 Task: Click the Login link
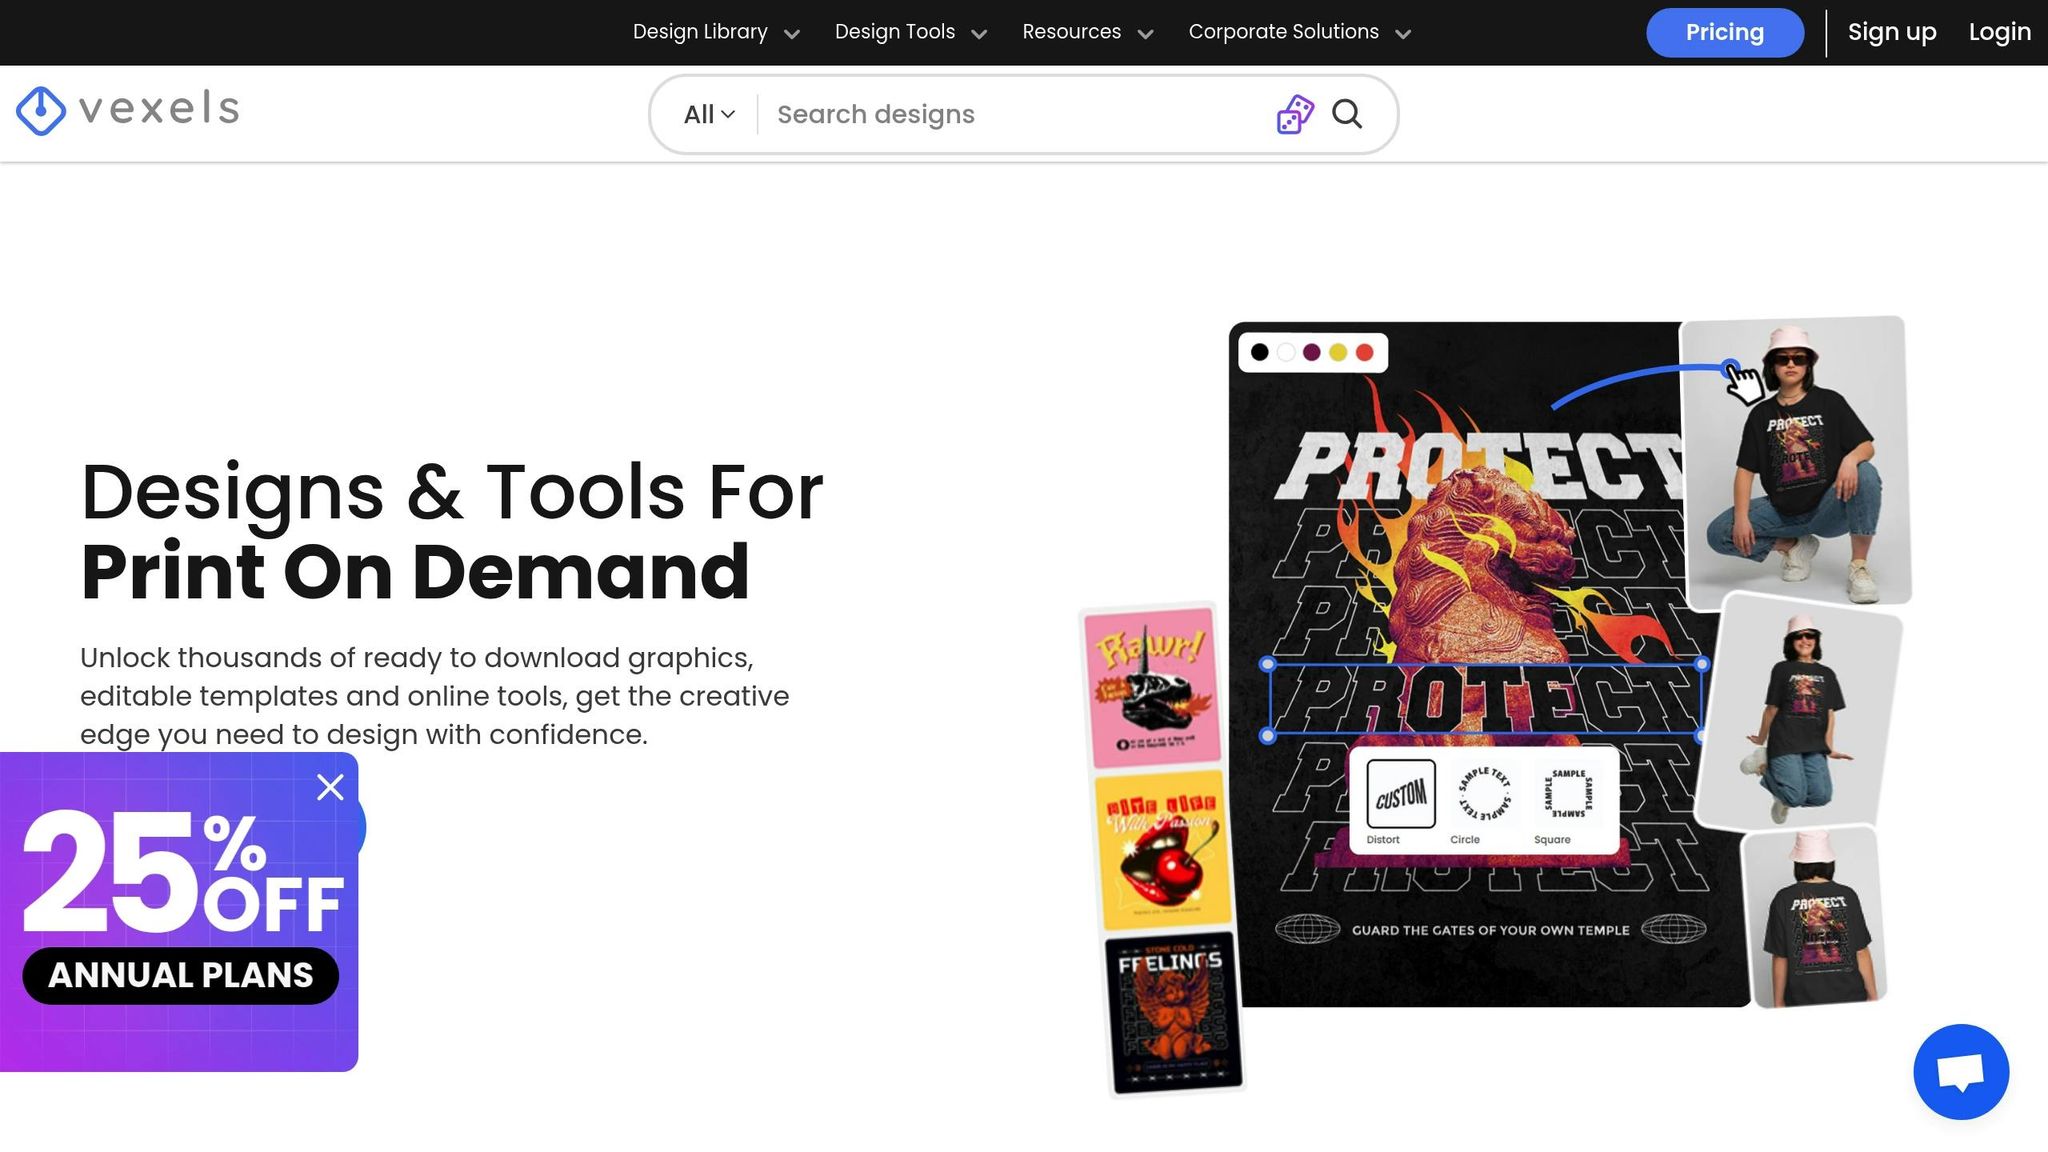pos(1999,32)
